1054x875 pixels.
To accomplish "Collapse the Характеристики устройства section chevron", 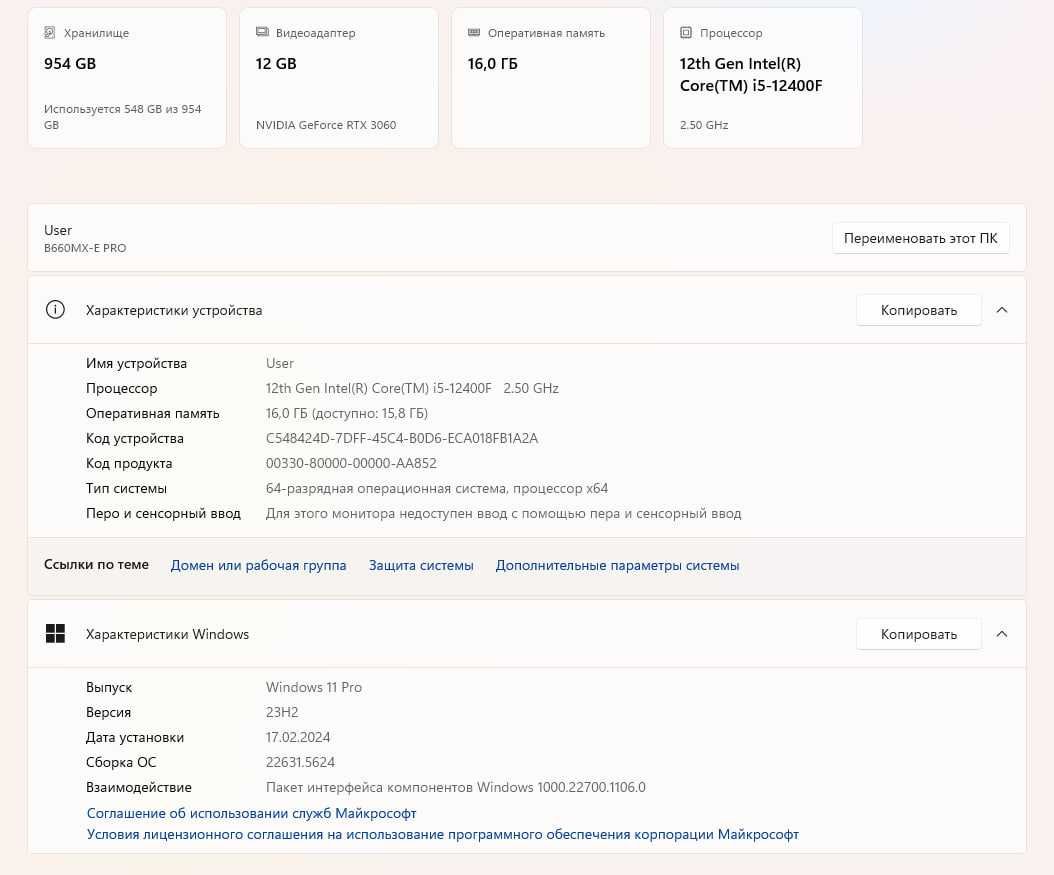I will point(1002,310).
